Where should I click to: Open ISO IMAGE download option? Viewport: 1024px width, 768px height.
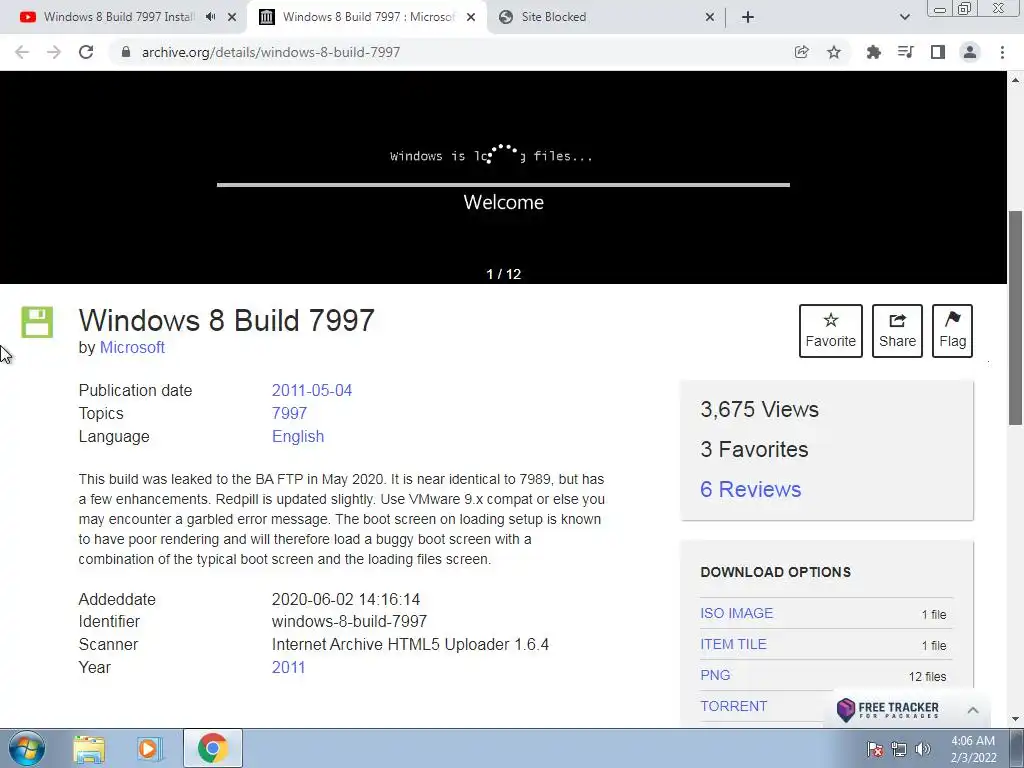click(x=736, y=613)
